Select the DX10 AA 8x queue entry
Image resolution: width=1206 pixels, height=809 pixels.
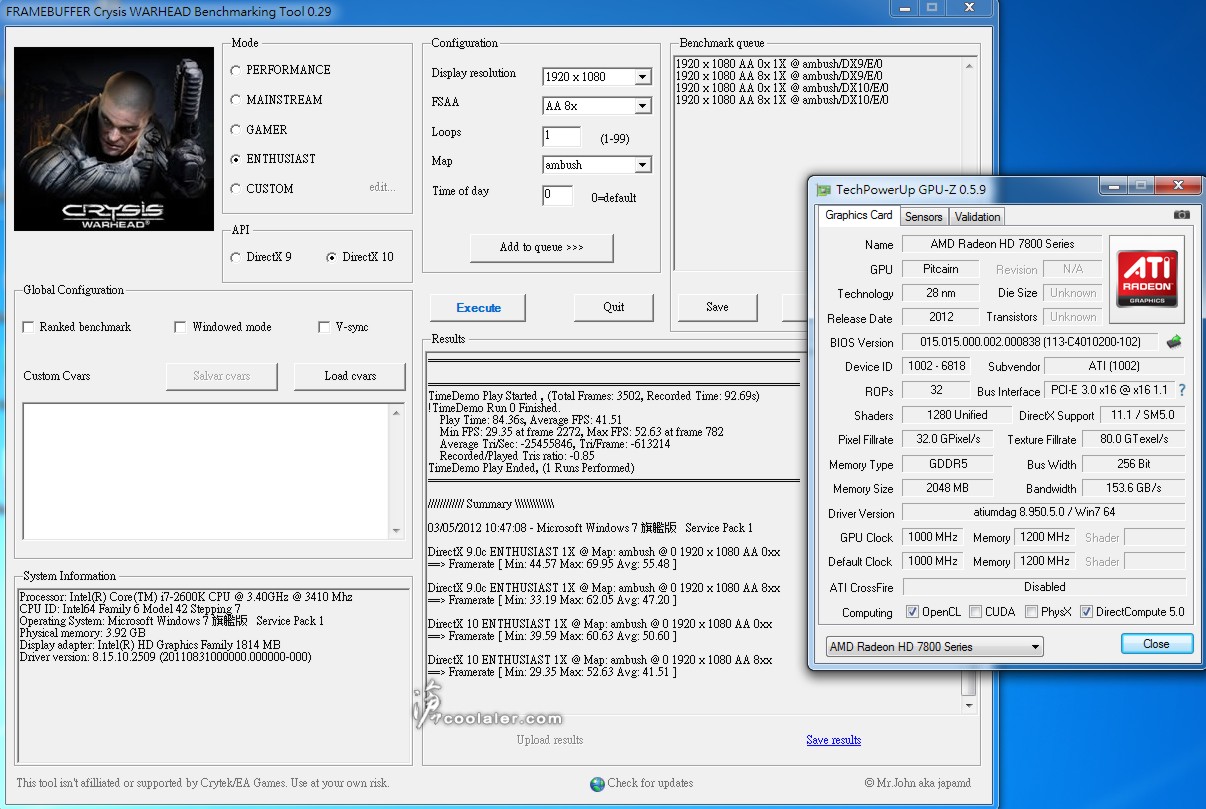(782, 100)
